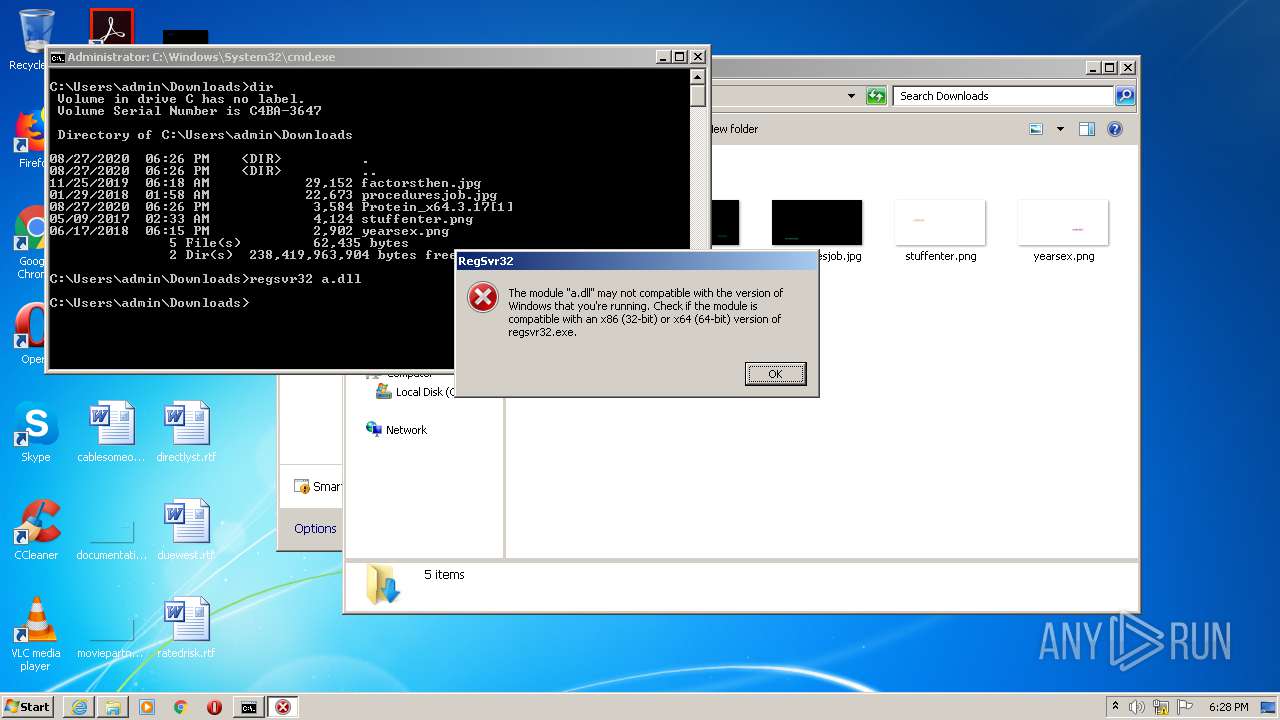Screen dimensions: 1280x720
Task: Open the Explorer address bar history dropdown
Action: 851,96
